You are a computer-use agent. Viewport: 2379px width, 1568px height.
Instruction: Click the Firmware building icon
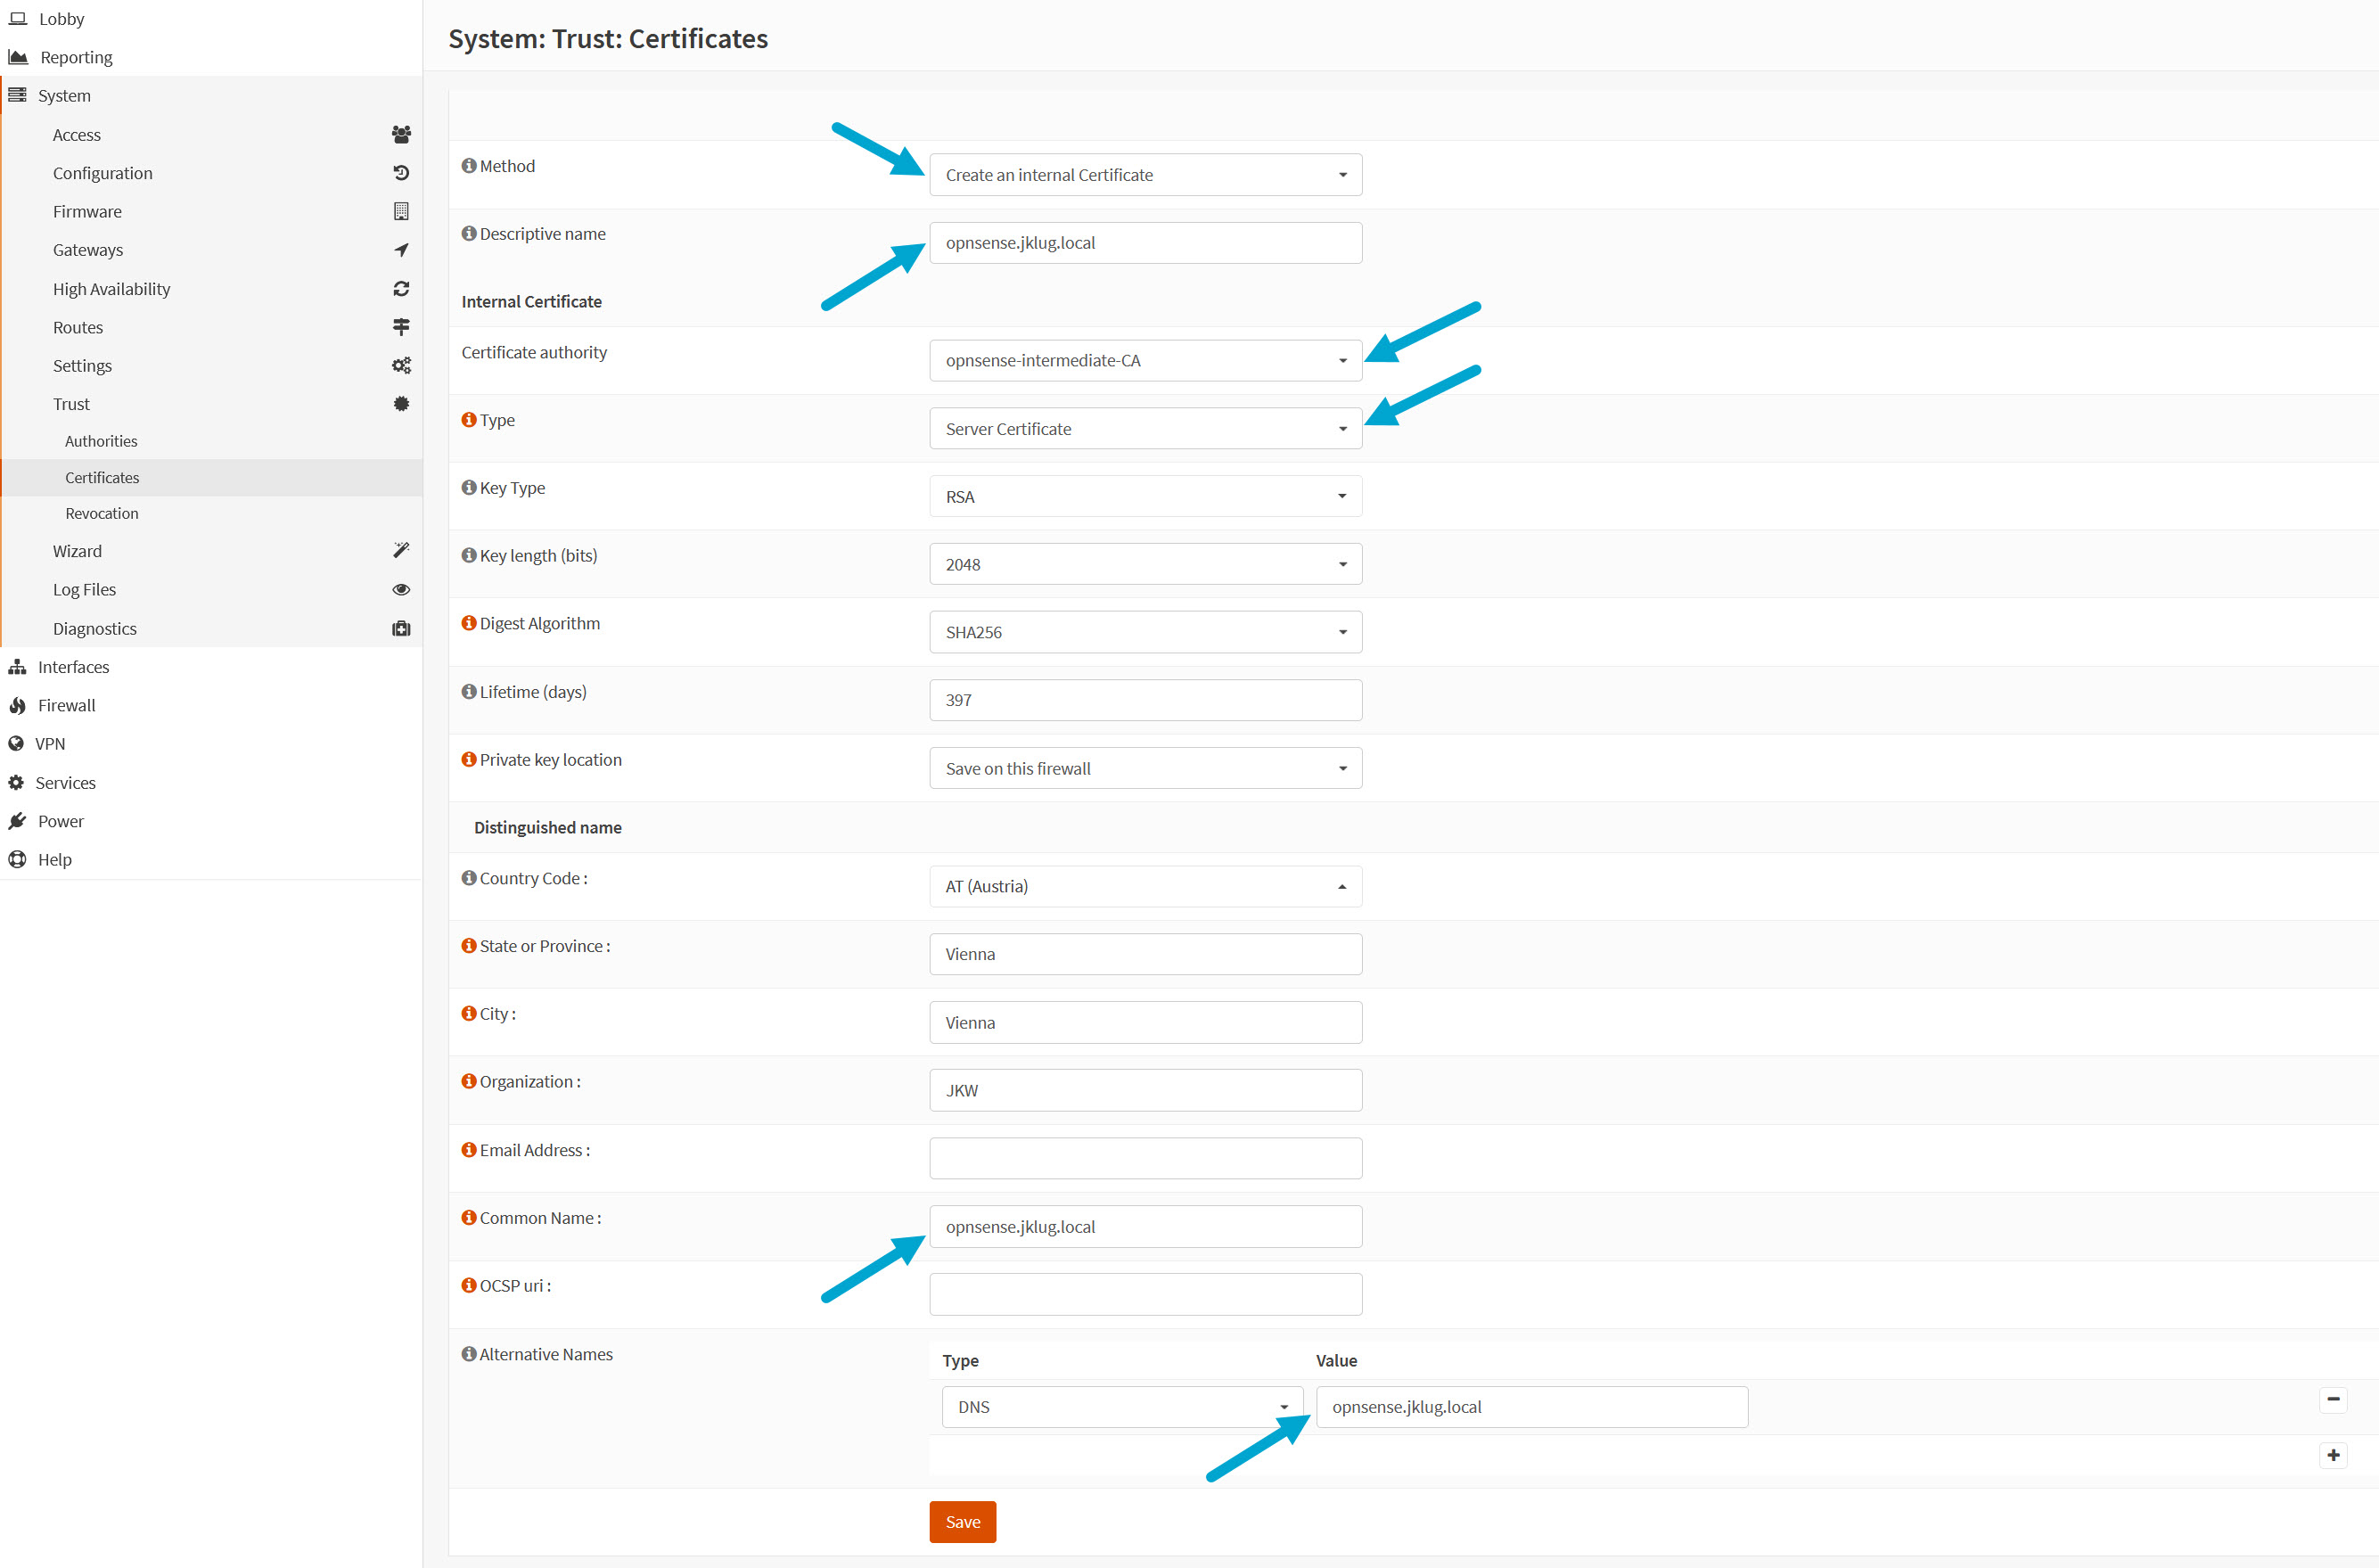point(401,211)
